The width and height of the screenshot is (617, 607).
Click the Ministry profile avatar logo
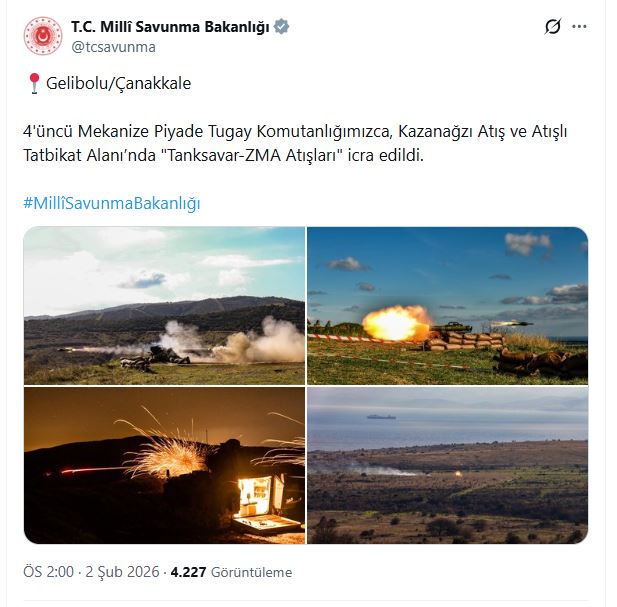click(42, 36)
